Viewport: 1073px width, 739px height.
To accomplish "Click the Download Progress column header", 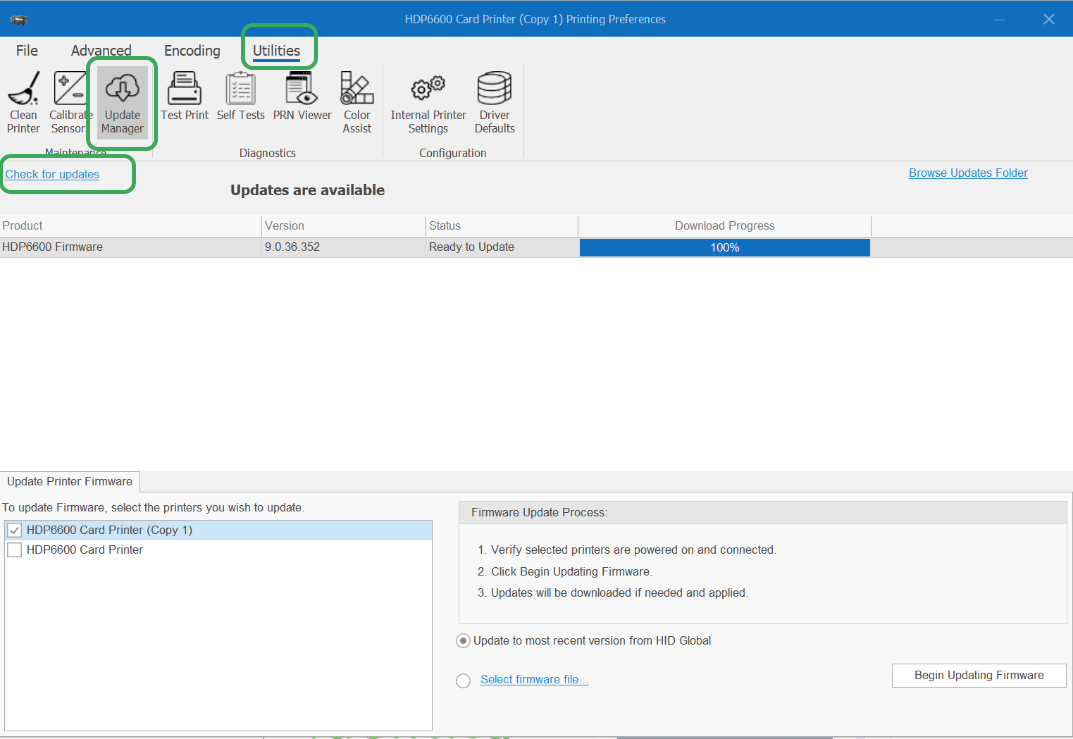I will click(x=725, y=226).
